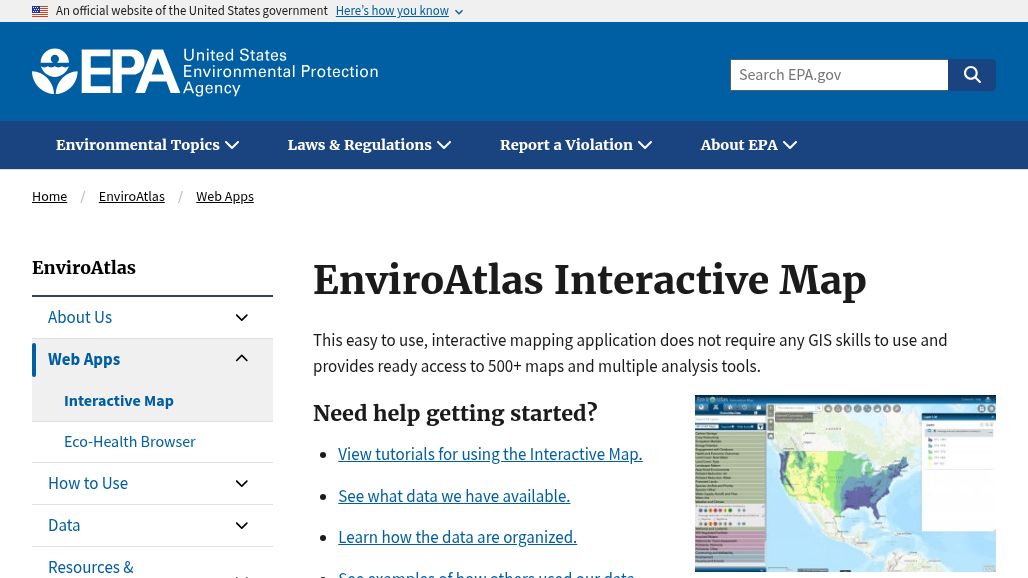Click "Learn how the data are organized" link
This screenshot has height=578, width=1028.
coord(457,537)
